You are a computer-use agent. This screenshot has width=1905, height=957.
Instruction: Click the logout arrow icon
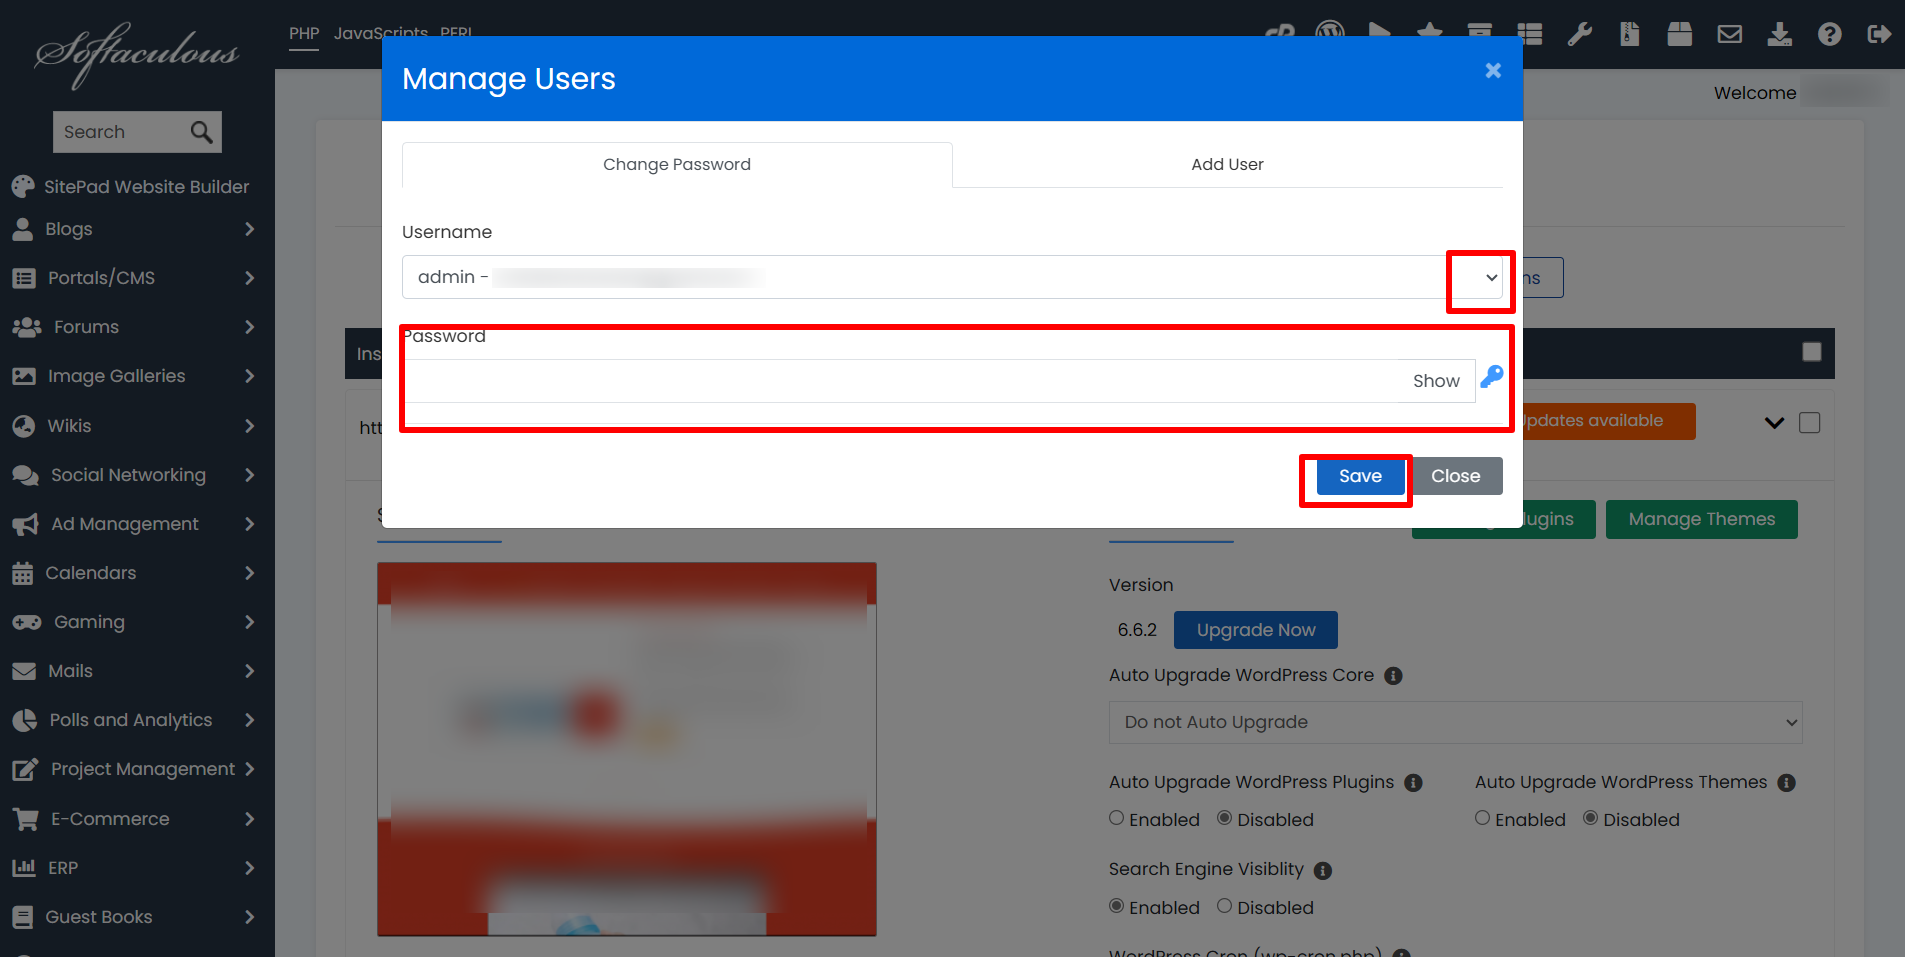pyautogui.click(x=1879, y=35)
